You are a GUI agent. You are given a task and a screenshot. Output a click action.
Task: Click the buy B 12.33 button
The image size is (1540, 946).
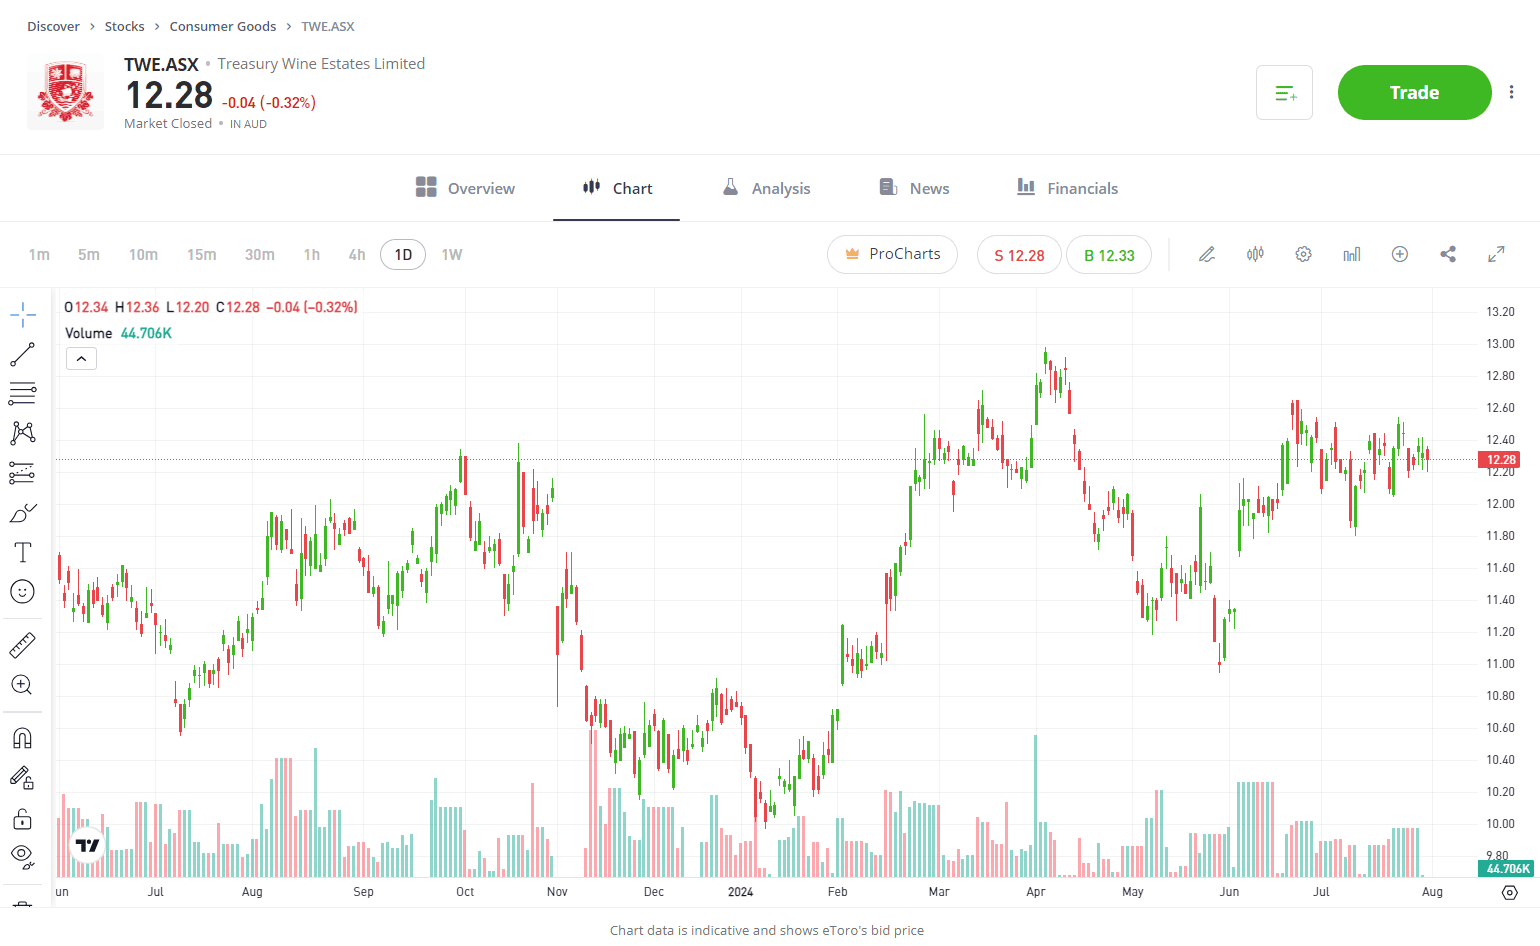coord(1109,255)
